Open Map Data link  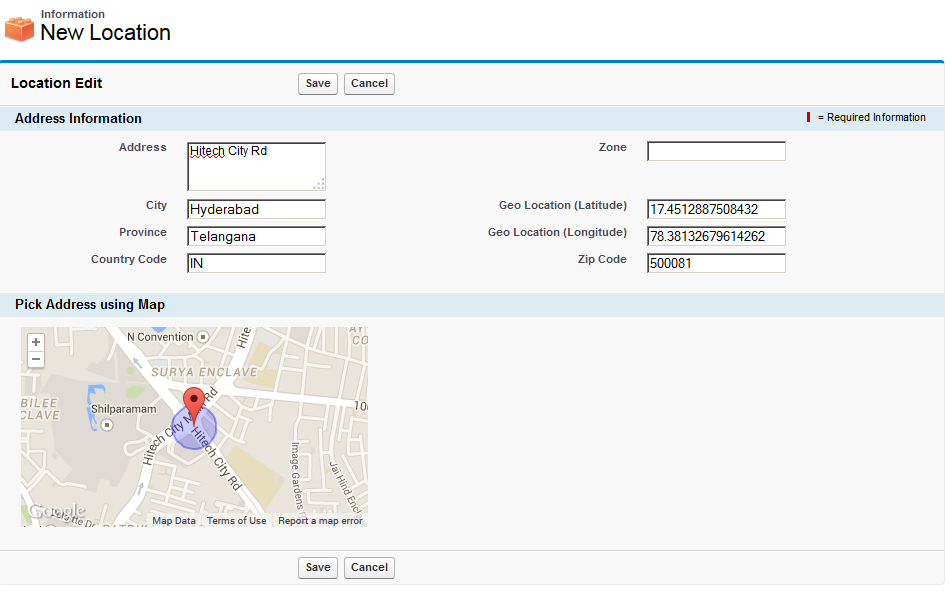(174, 520)
